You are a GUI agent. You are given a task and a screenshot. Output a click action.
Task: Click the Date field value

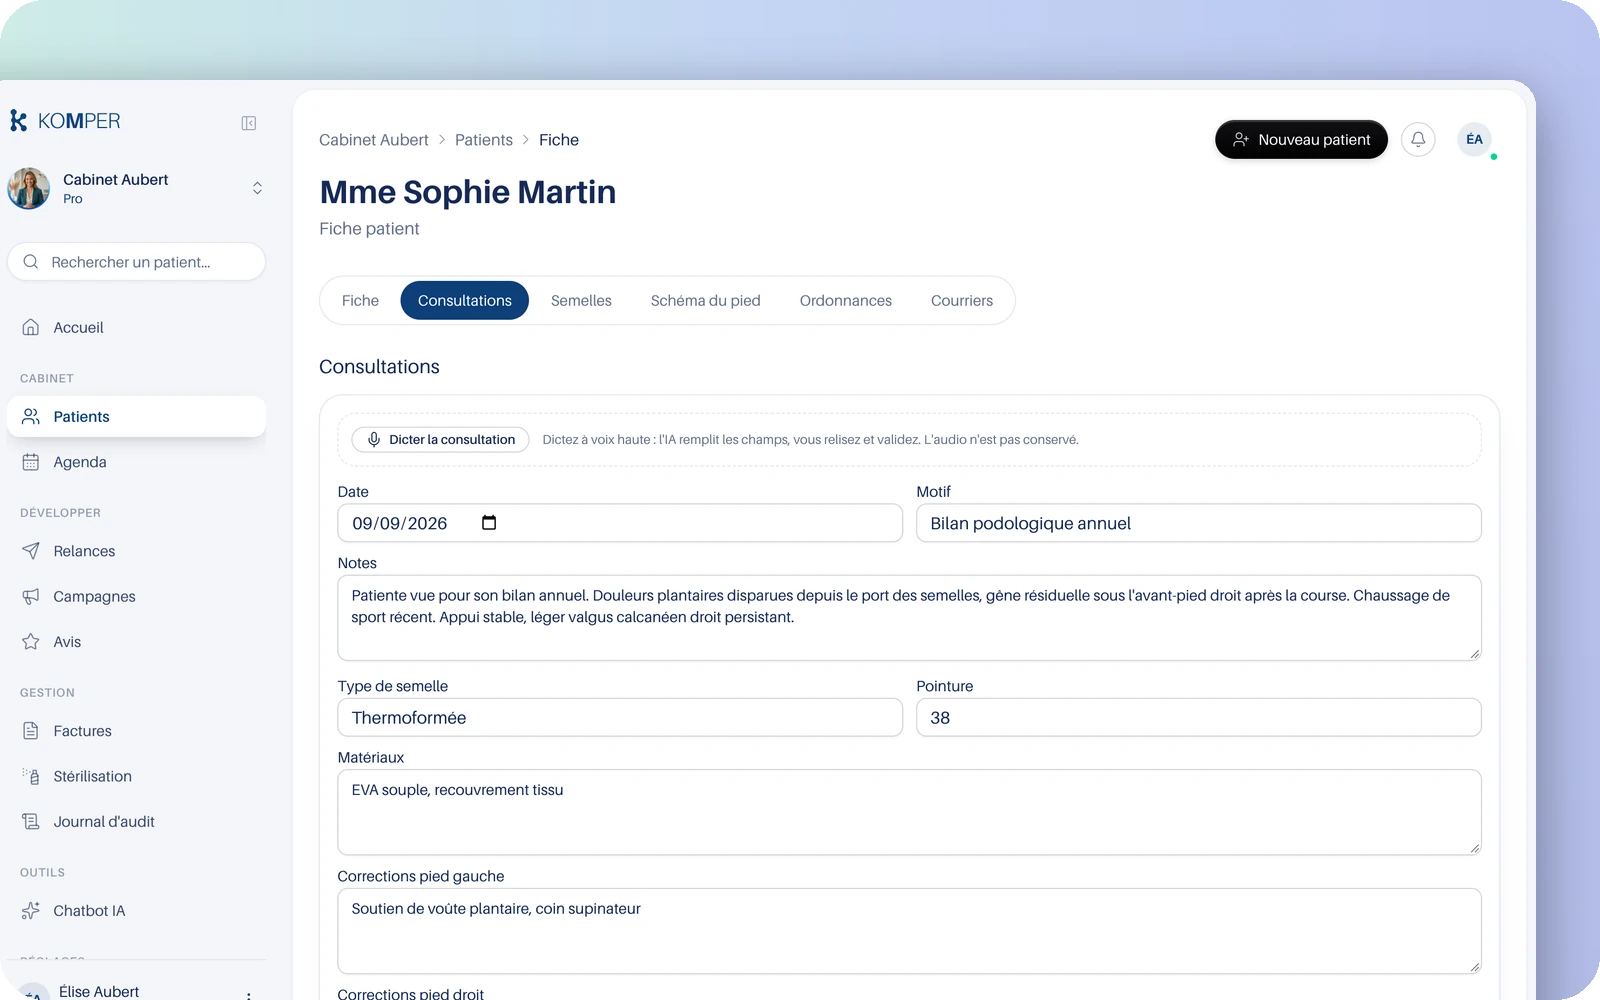pyautogui.click(x=400, y=523)
